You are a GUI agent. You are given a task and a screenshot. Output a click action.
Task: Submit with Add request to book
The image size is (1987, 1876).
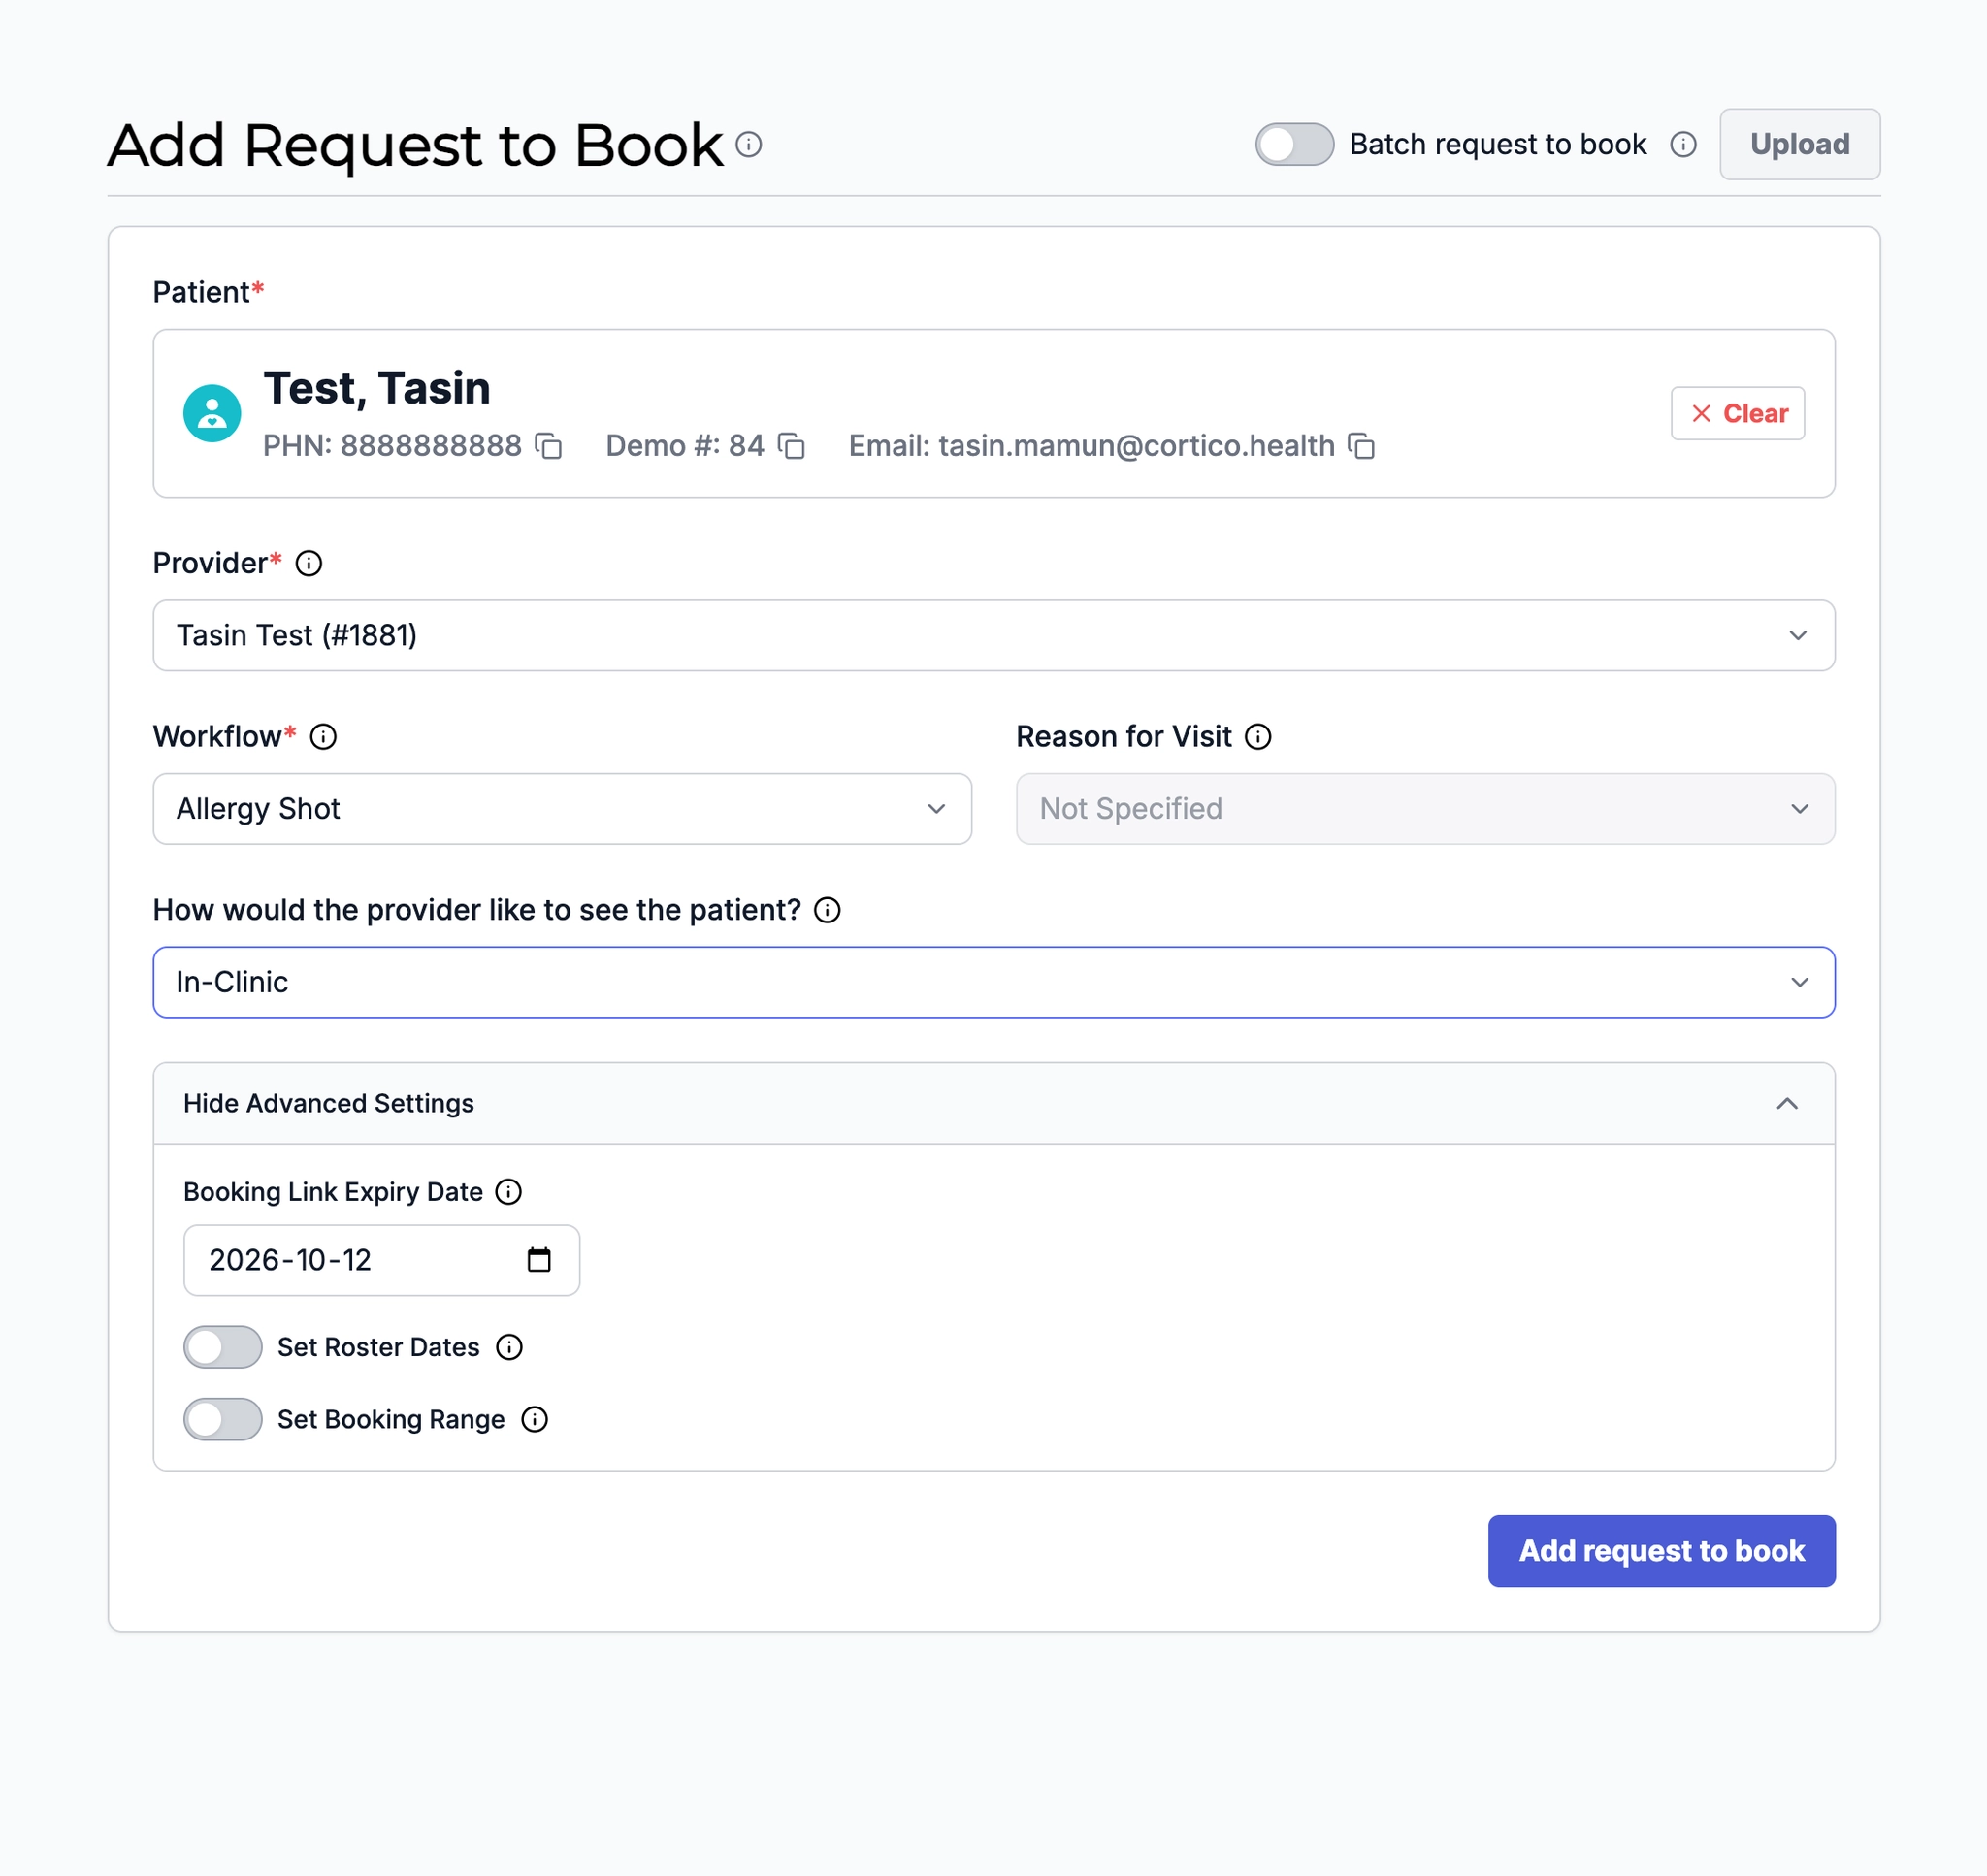click(1661, 1551)
